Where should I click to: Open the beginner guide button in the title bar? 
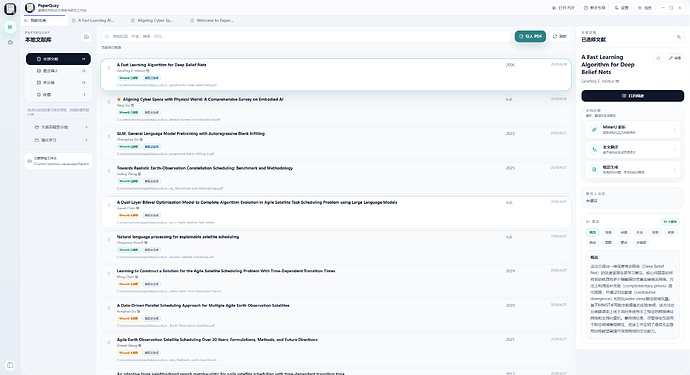point(595,8)
